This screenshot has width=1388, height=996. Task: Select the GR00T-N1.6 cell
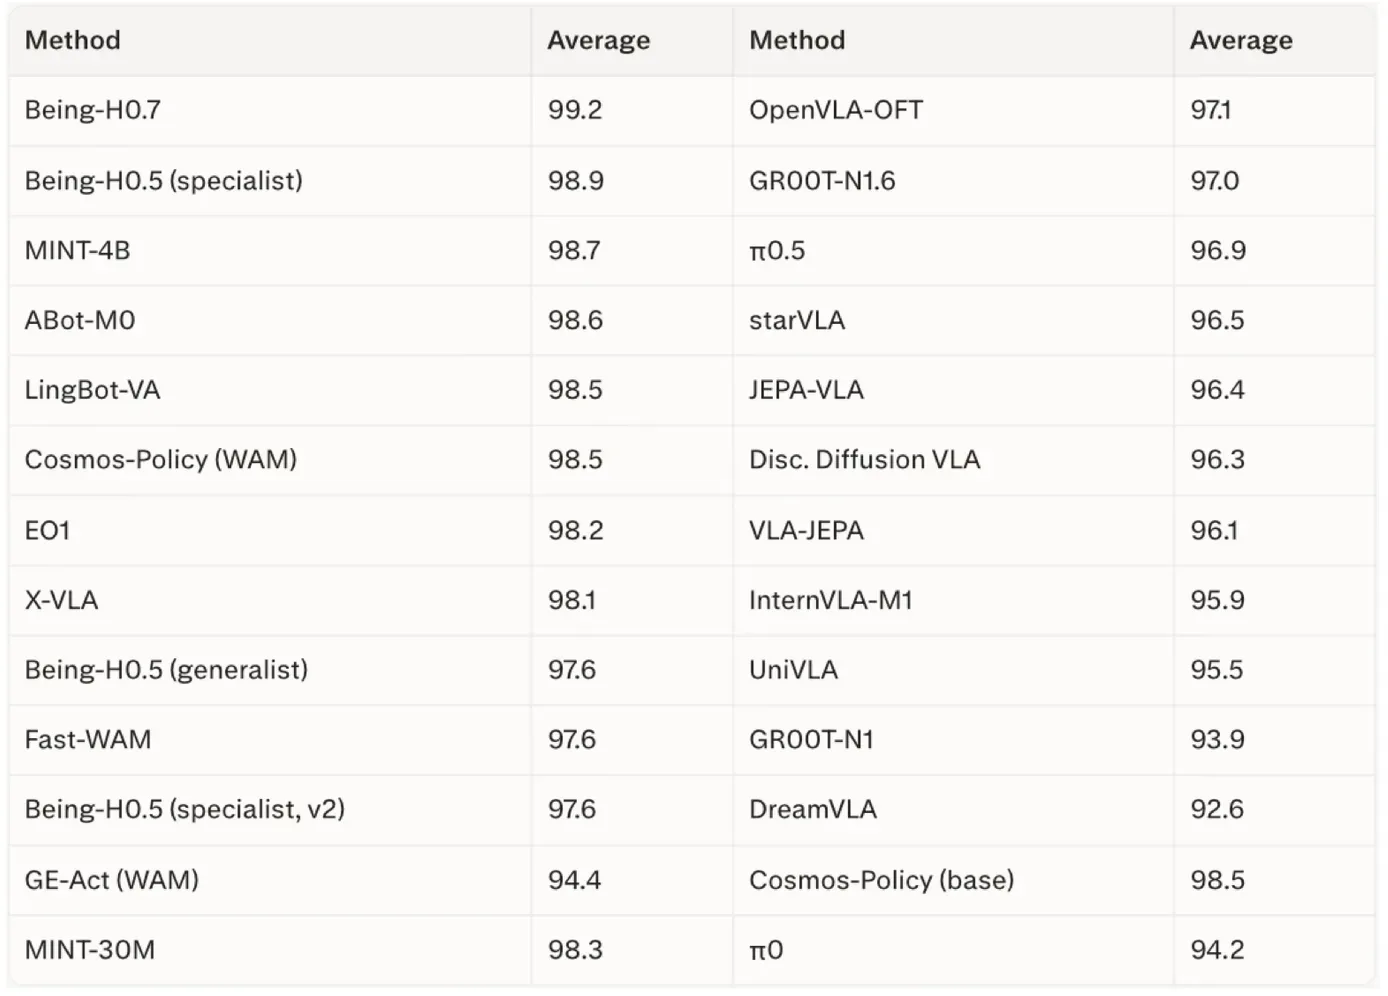(x=953, y=181)
